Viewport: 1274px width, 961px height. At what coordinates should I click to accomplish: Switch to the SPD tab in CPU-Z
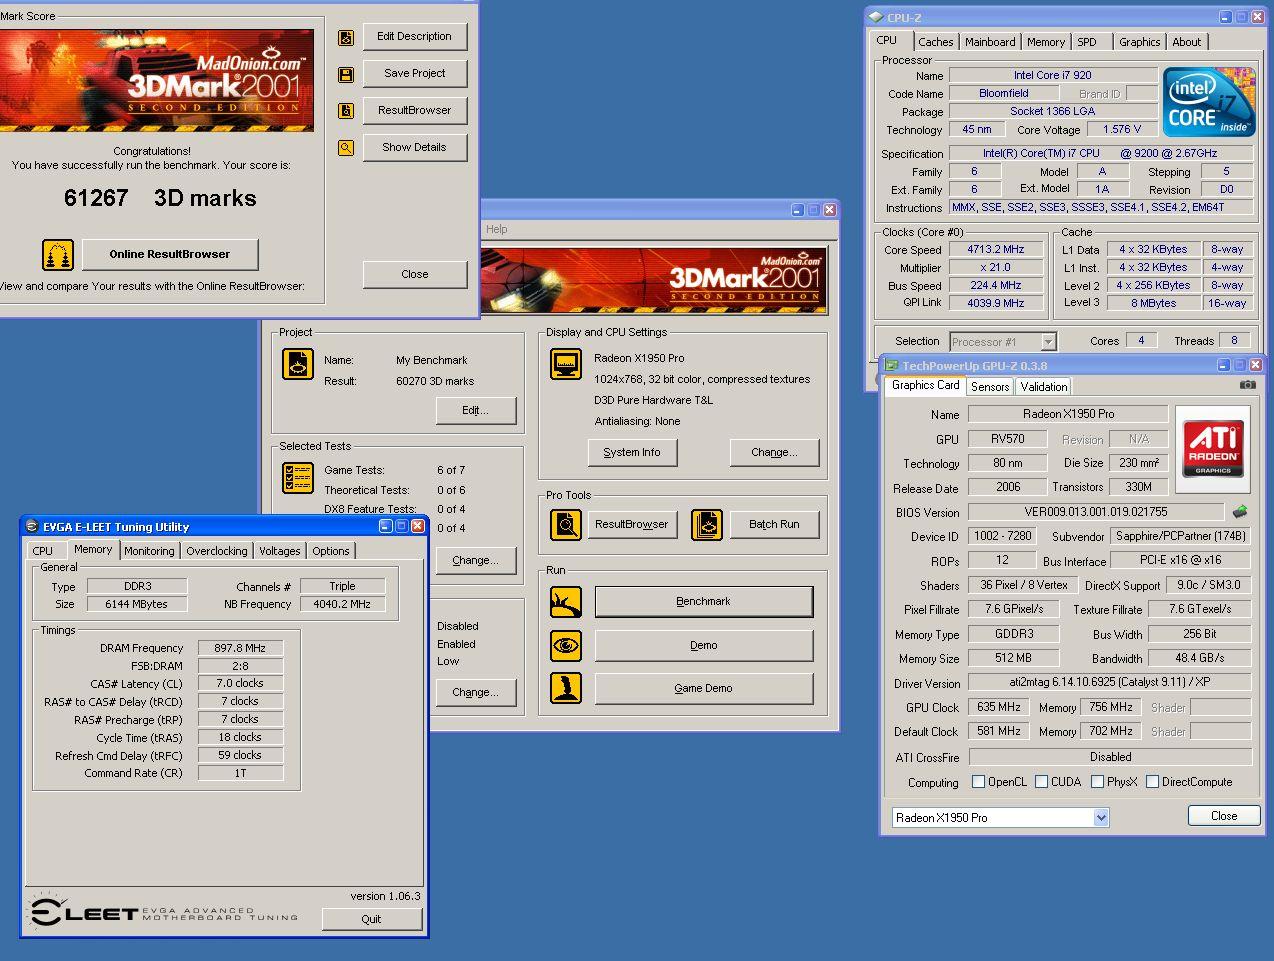tap(1087, 42)
